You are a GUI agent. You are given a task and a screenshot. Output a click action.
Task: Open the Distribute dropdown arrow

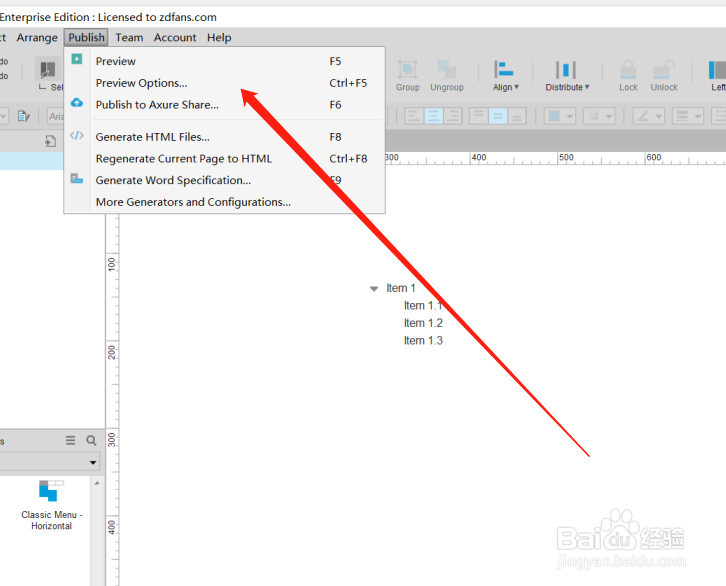(587, 87)
